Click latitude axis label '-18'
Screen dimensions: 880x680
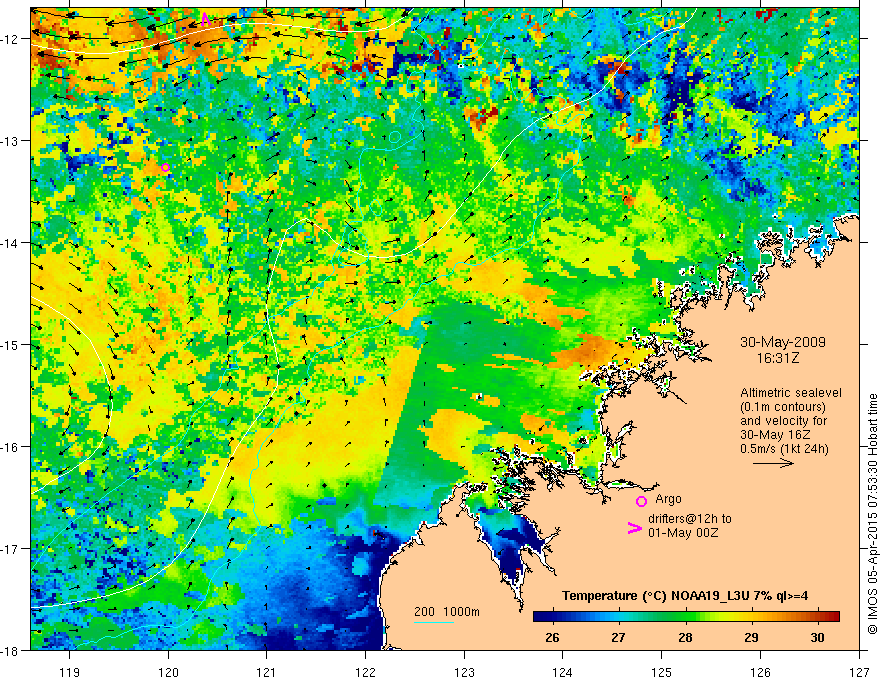point(11,650)
